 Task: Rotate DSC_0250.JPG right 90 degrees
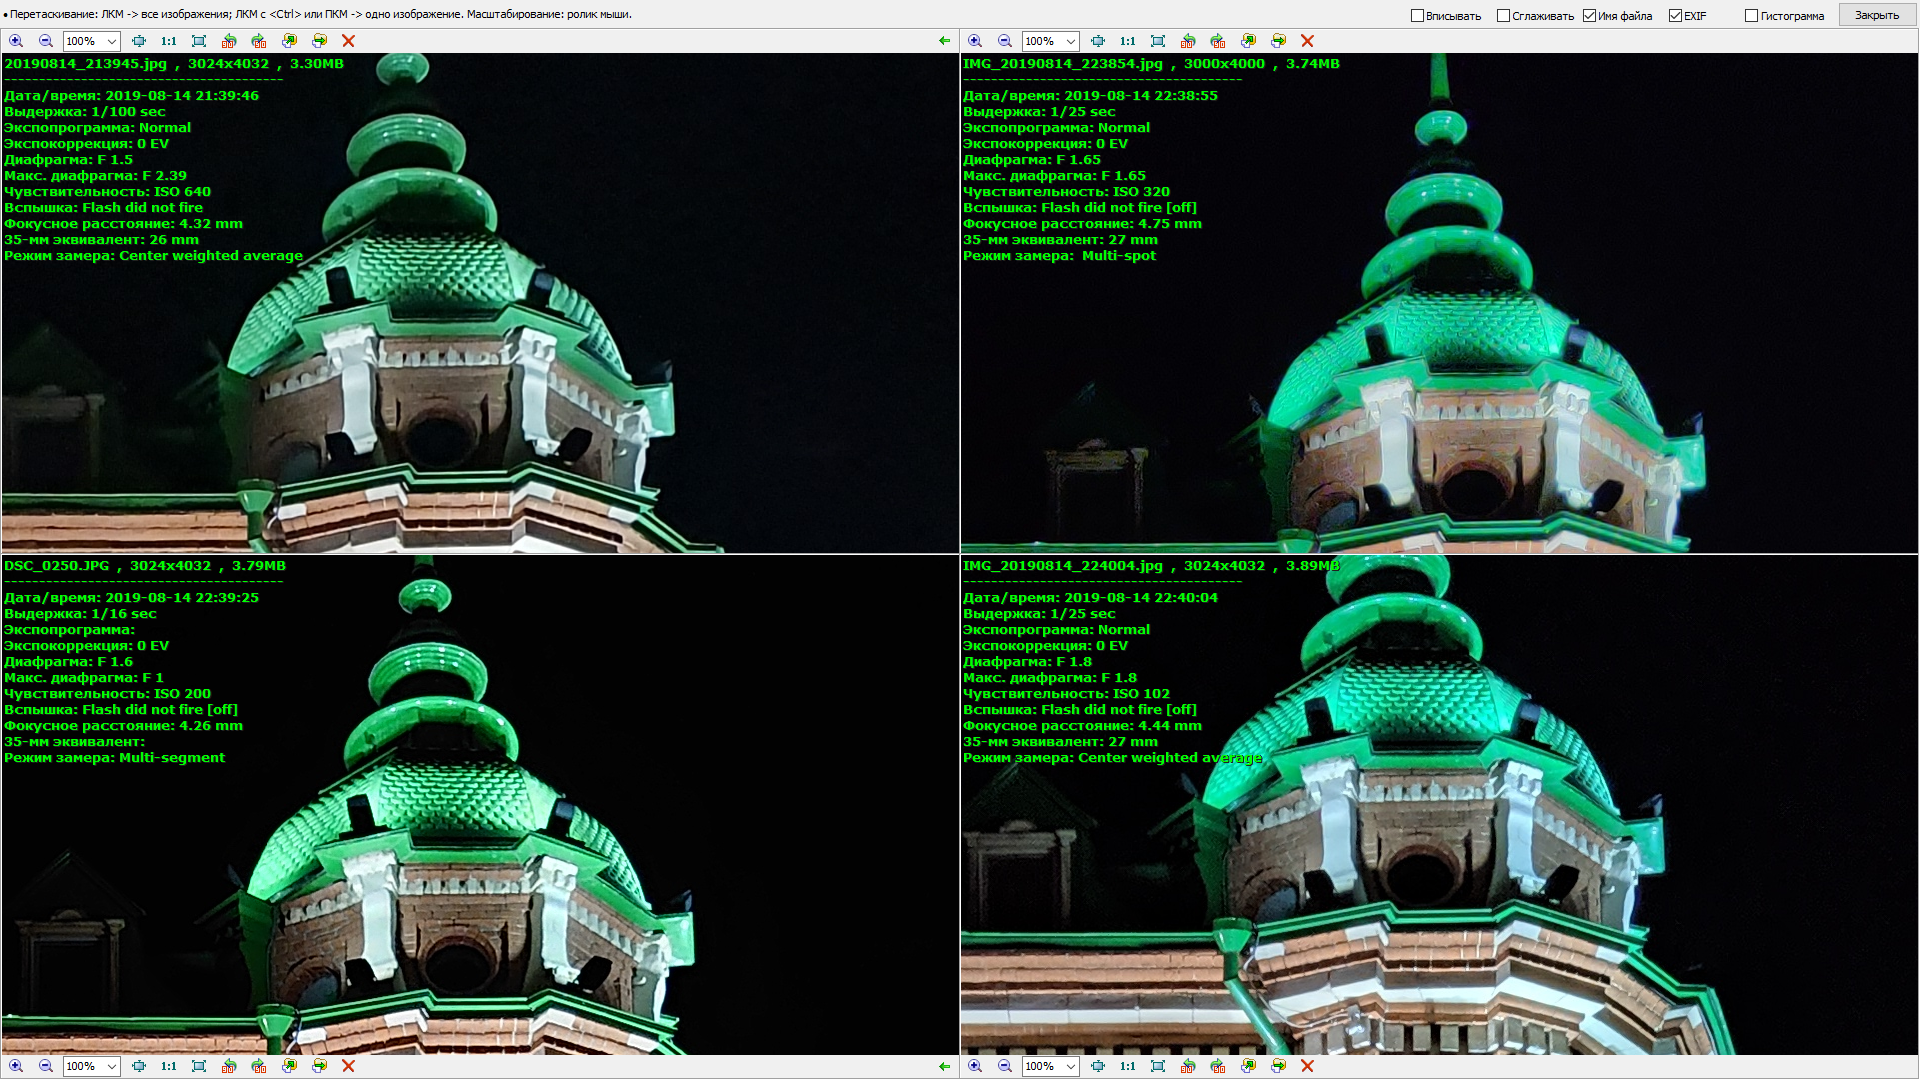pyautogui.click(x=259, y=1066)
